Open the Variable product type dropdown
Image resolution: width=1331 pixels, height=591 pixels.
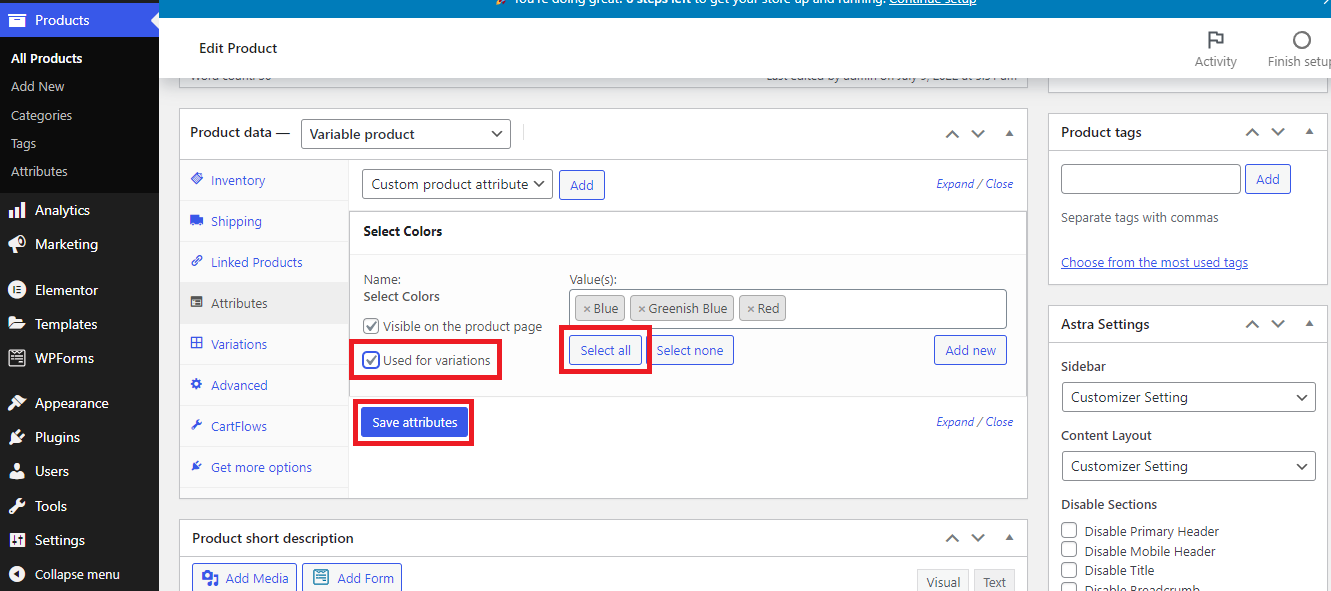click(x=405, y=134)
